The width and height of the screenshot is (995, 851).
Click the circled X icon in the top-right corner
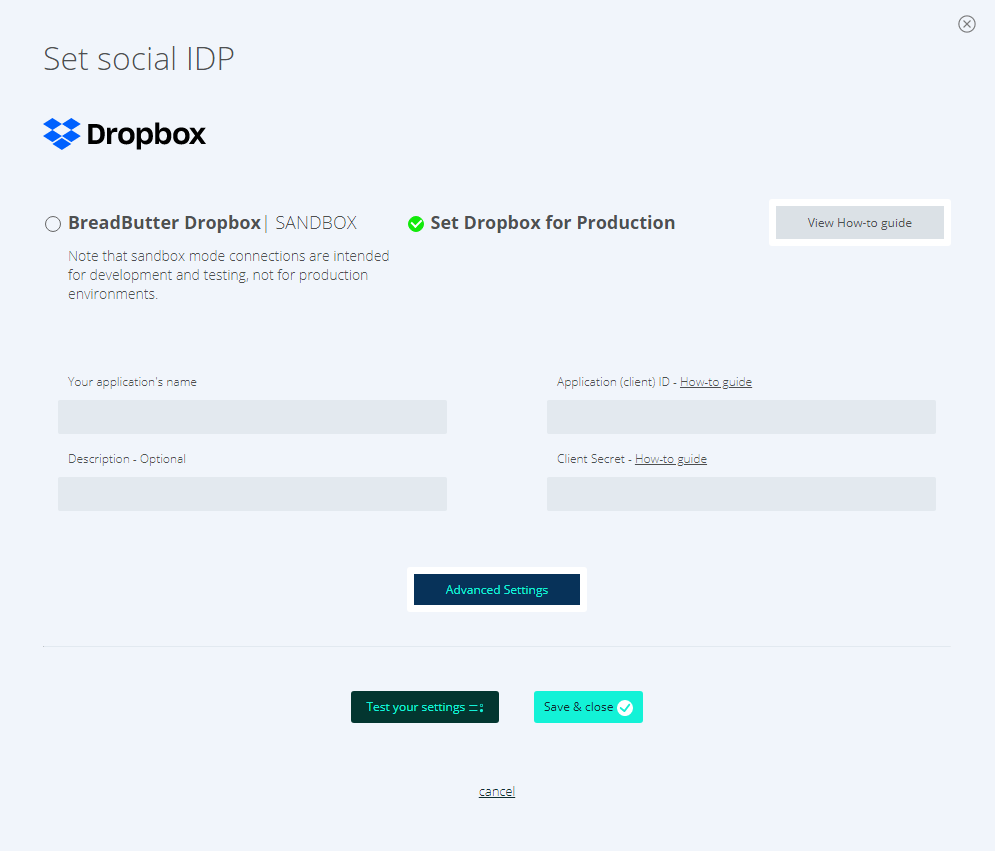point(966,24)
